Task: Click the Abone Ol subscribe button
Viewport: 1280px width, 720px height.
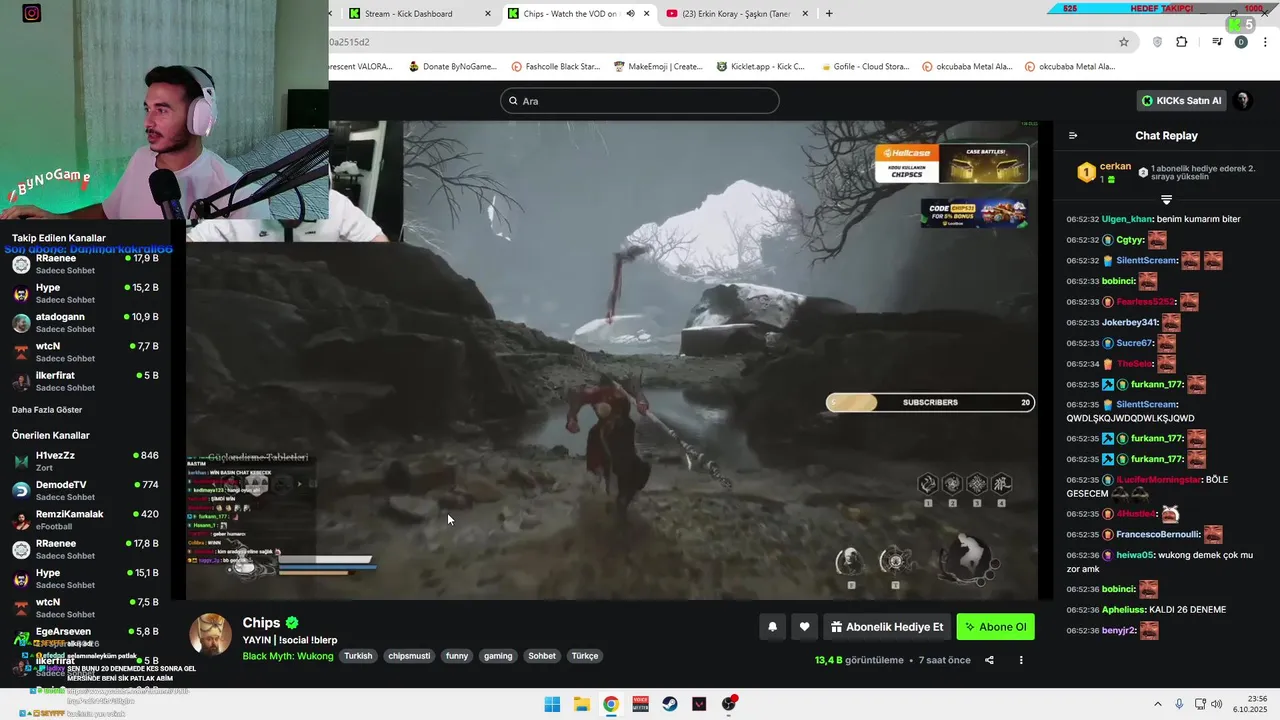Action: coord(996,627)
